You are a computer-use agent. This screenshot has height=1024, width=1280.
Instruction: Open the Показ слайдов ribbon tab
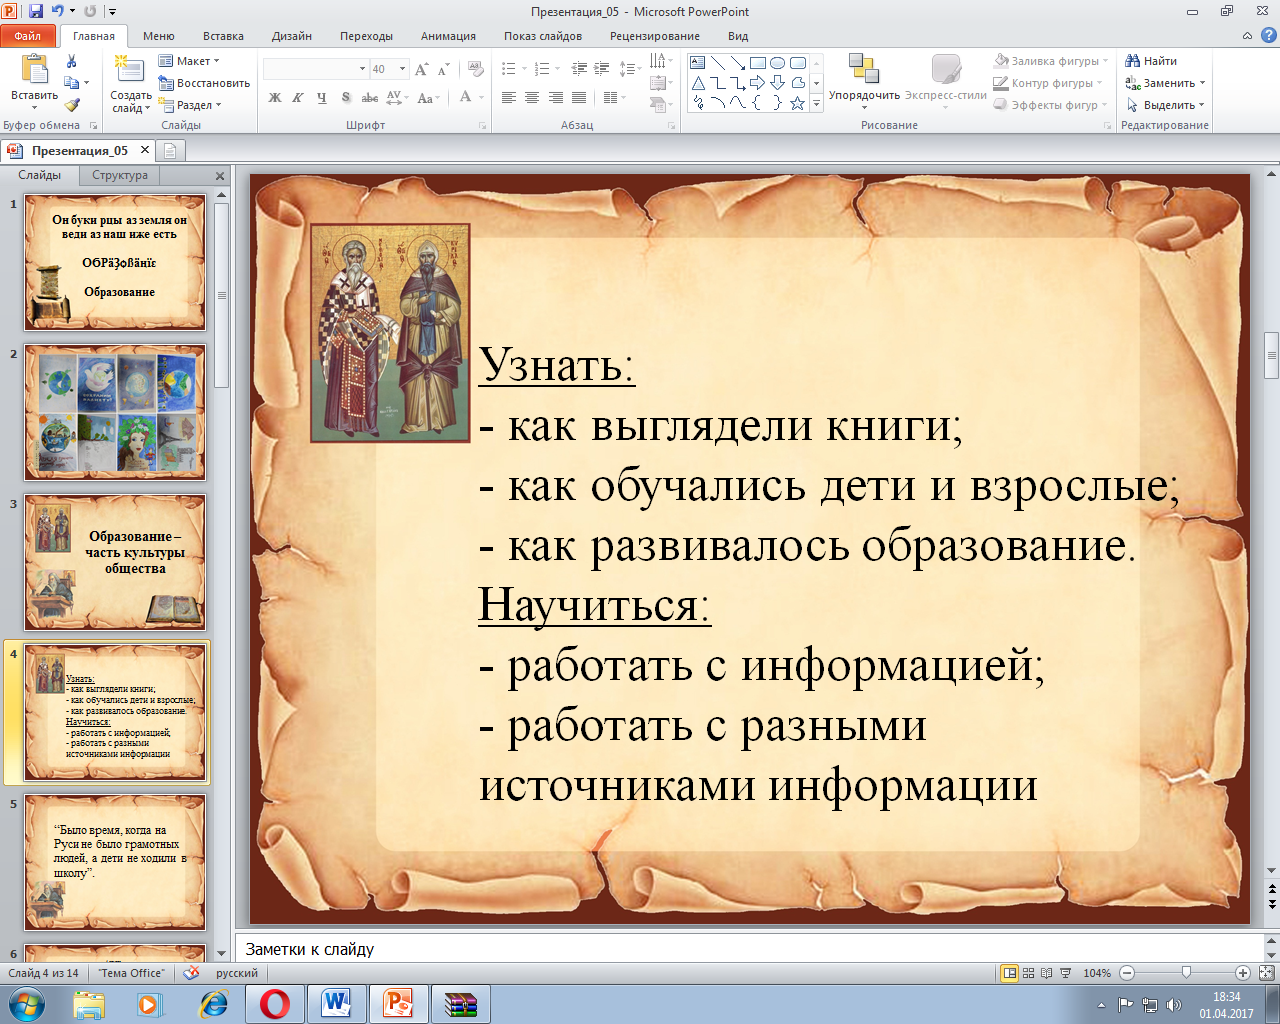pyautogui.click(x=543, y=36)
